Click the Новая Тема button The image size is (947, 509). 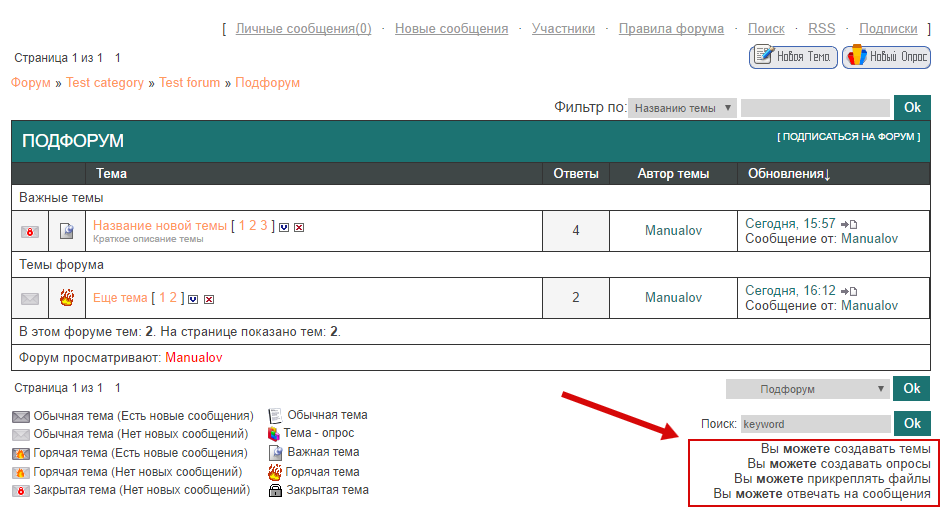pyautogui.click(x=793, y=57)
